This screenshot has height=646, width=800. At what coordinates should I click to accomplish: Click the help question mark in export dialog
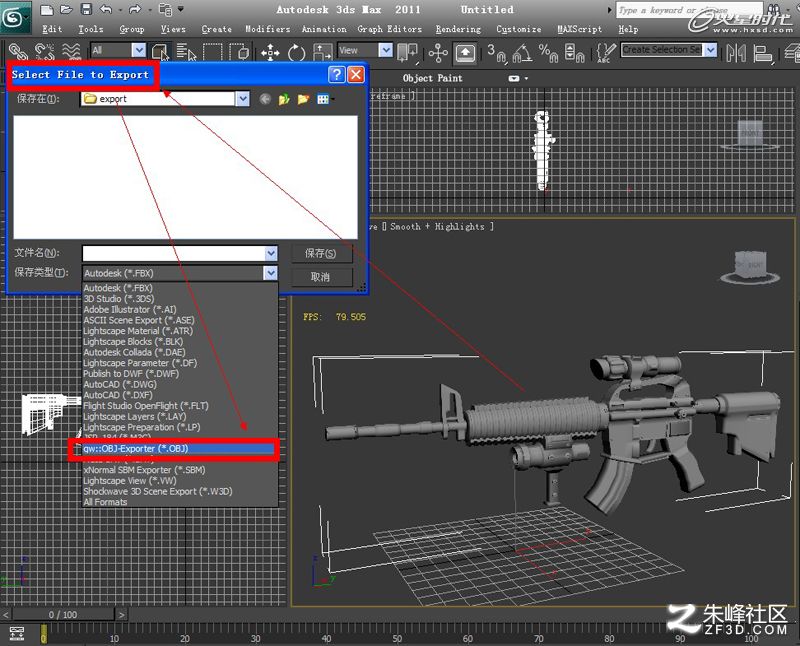336,74
